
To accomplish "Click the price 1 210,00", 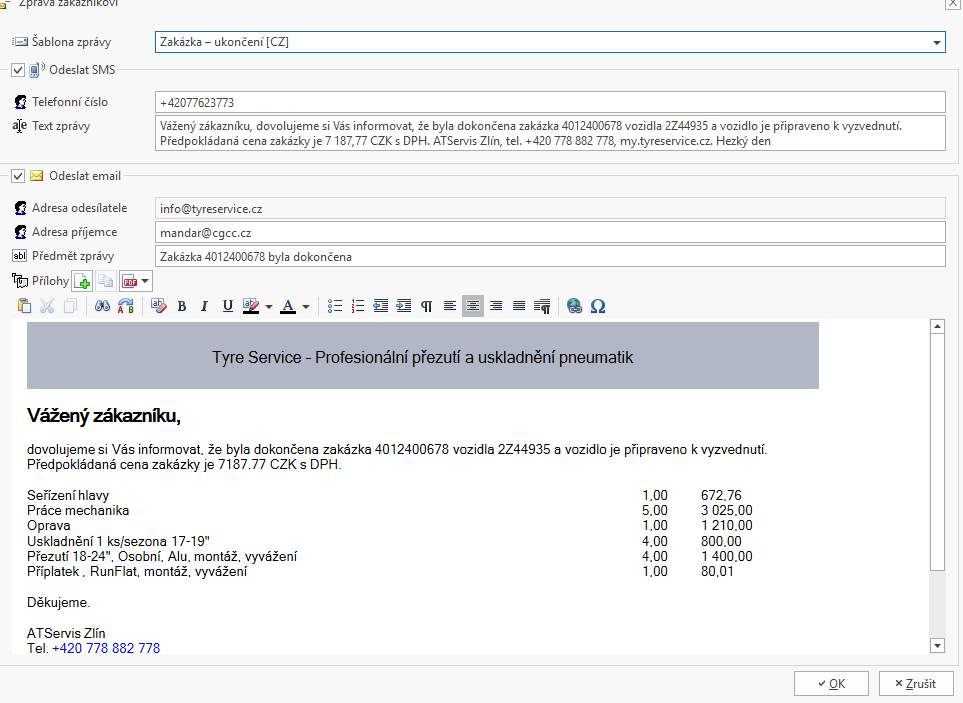I will point(727,526).
